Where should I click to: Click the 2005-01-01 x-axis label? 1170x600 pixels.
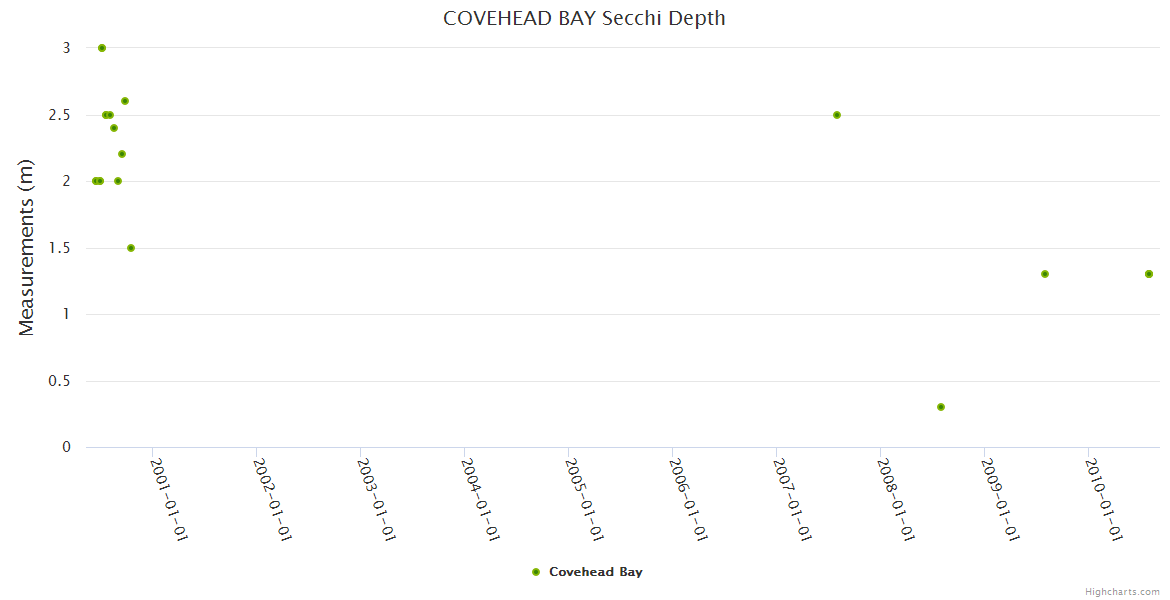click(x=584, y=499)
